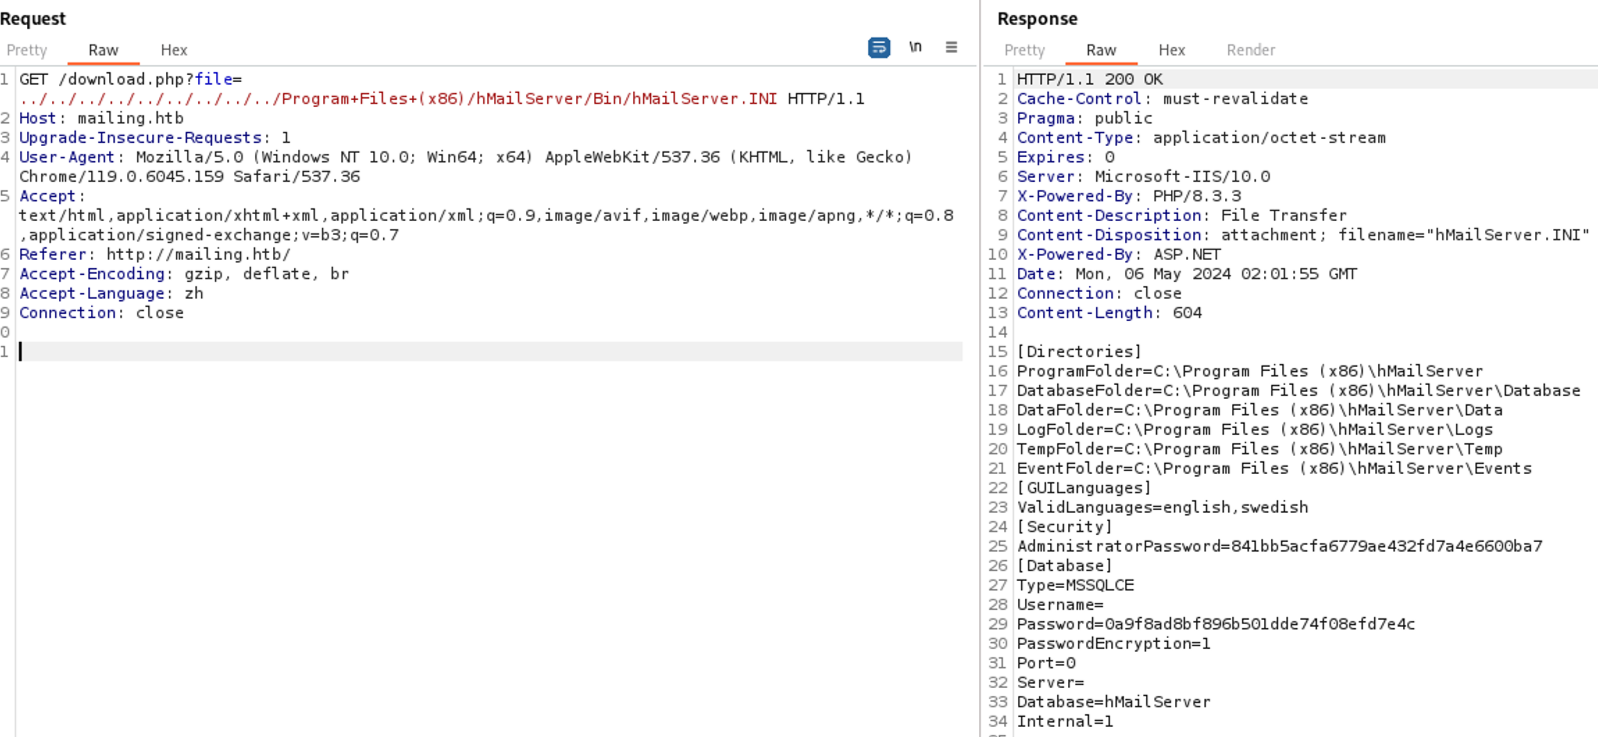Click the User-Agent header line

pyautogui.click(x=466, y=157)
